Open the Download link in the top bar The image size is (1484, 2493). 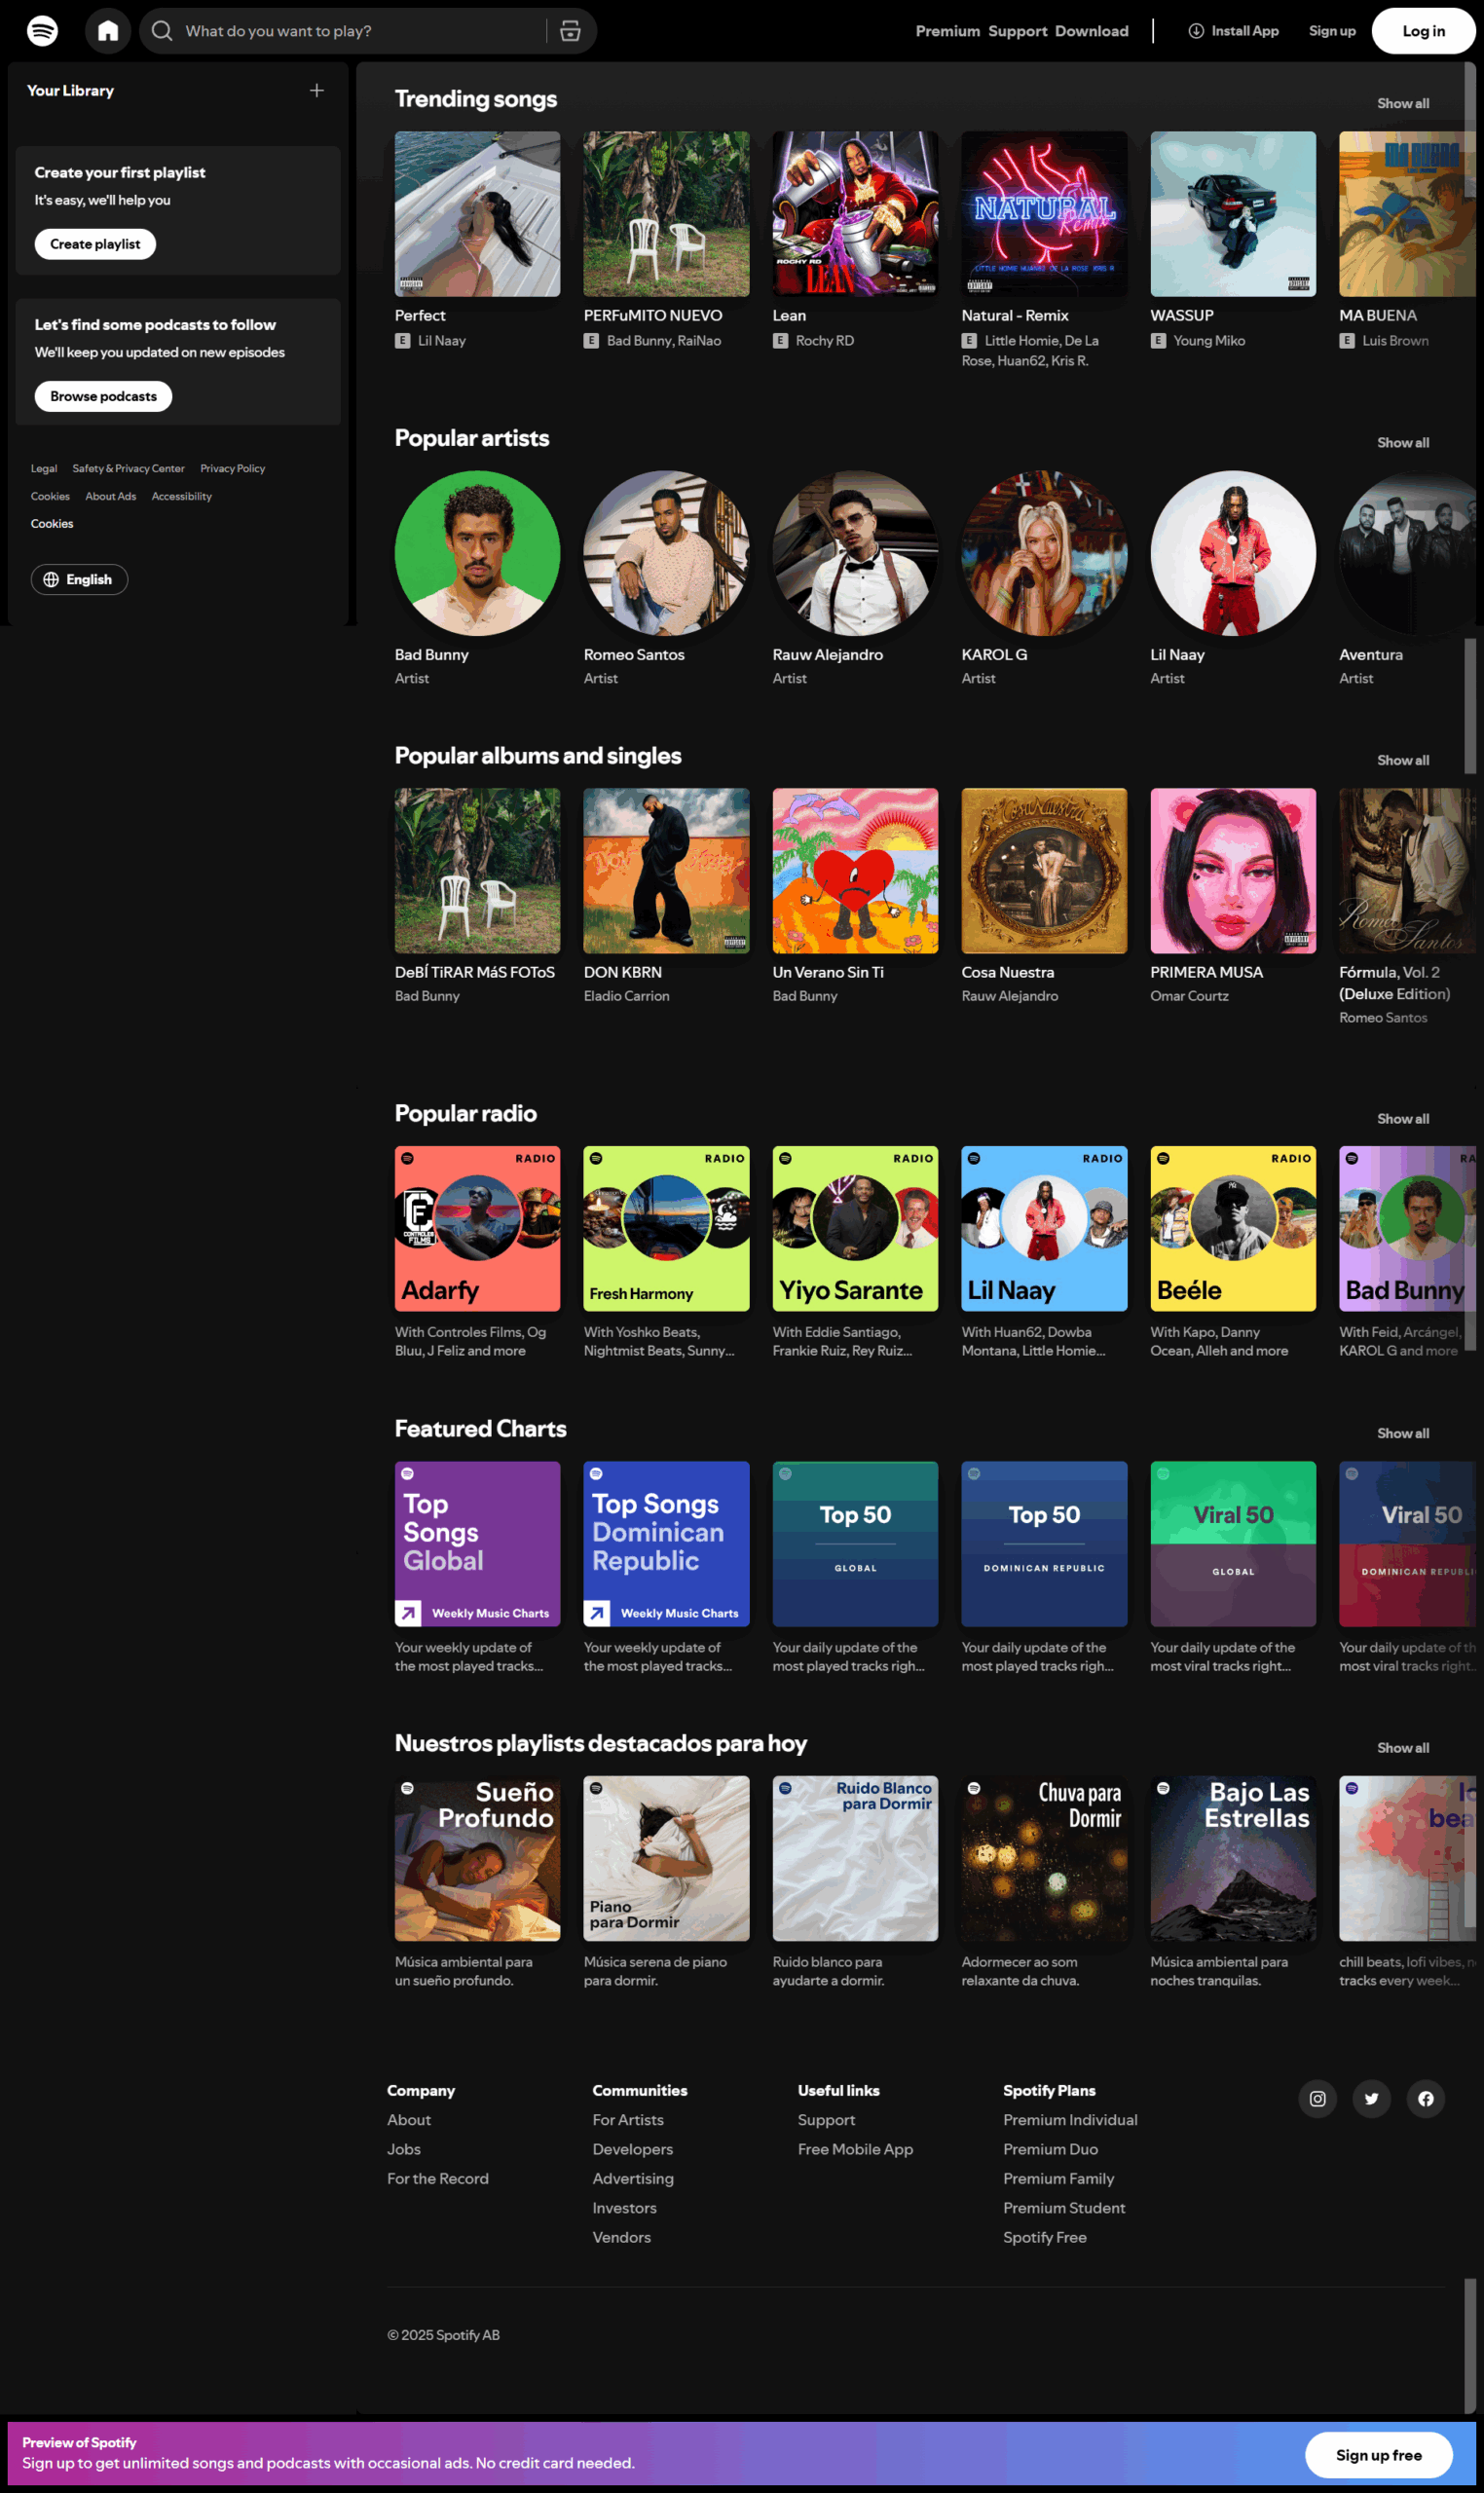1091,31
